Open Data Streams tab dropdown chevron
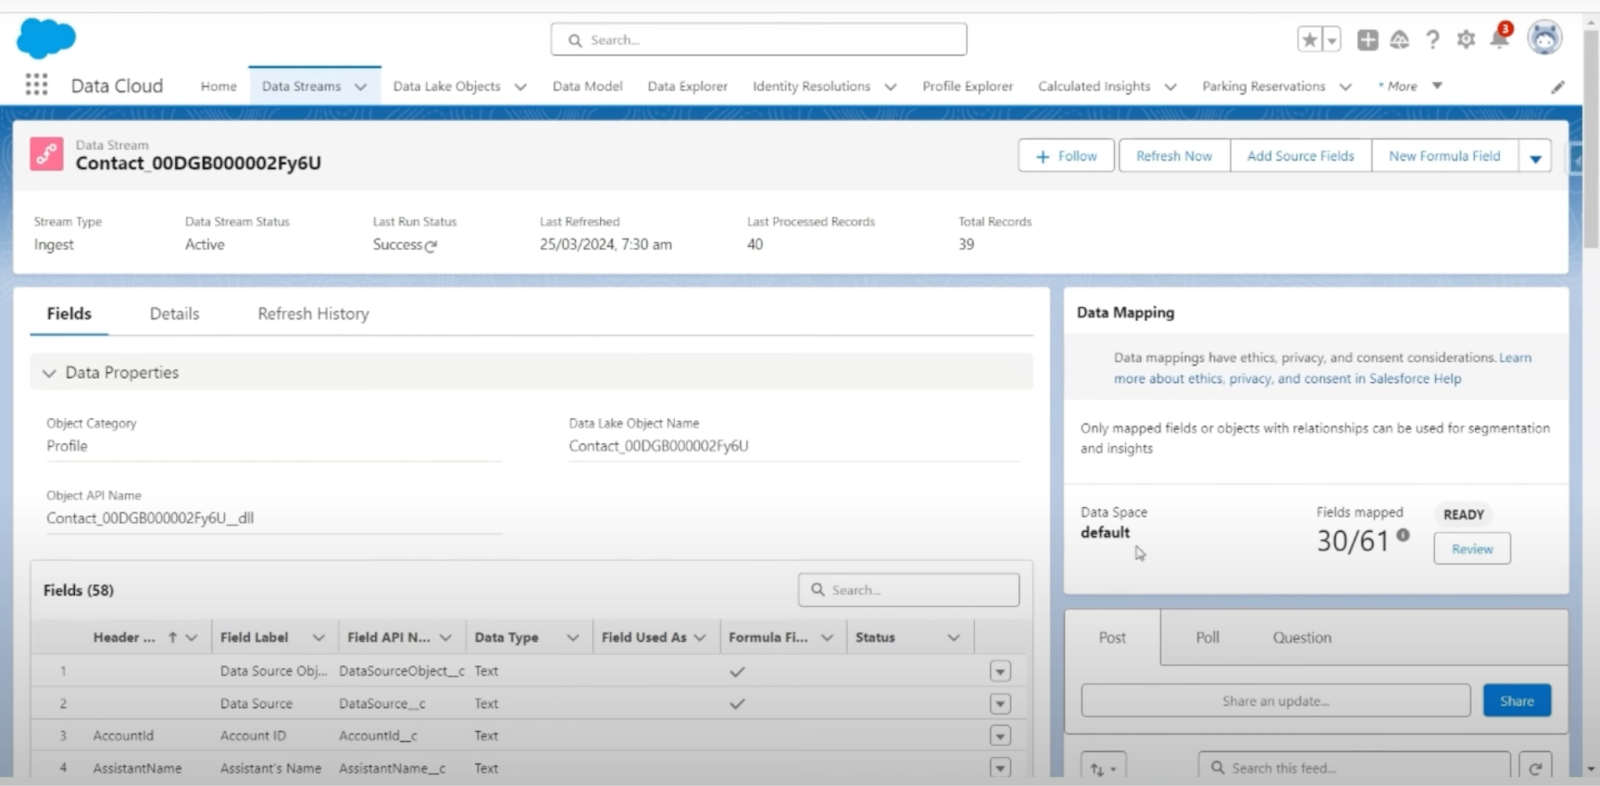This screenshot has height=786, width=1600. (x=361, y=87)
